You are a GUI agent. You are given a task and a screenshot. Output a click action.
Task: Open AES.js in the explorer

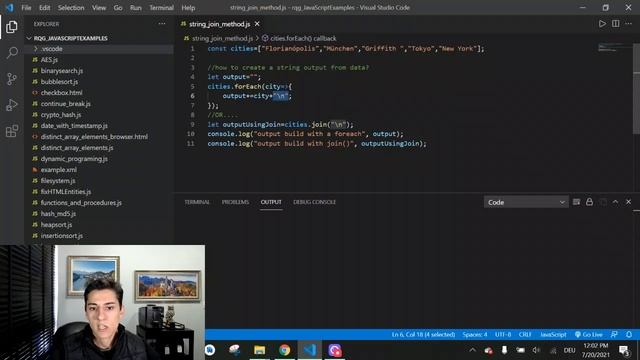tap(49, 60)
